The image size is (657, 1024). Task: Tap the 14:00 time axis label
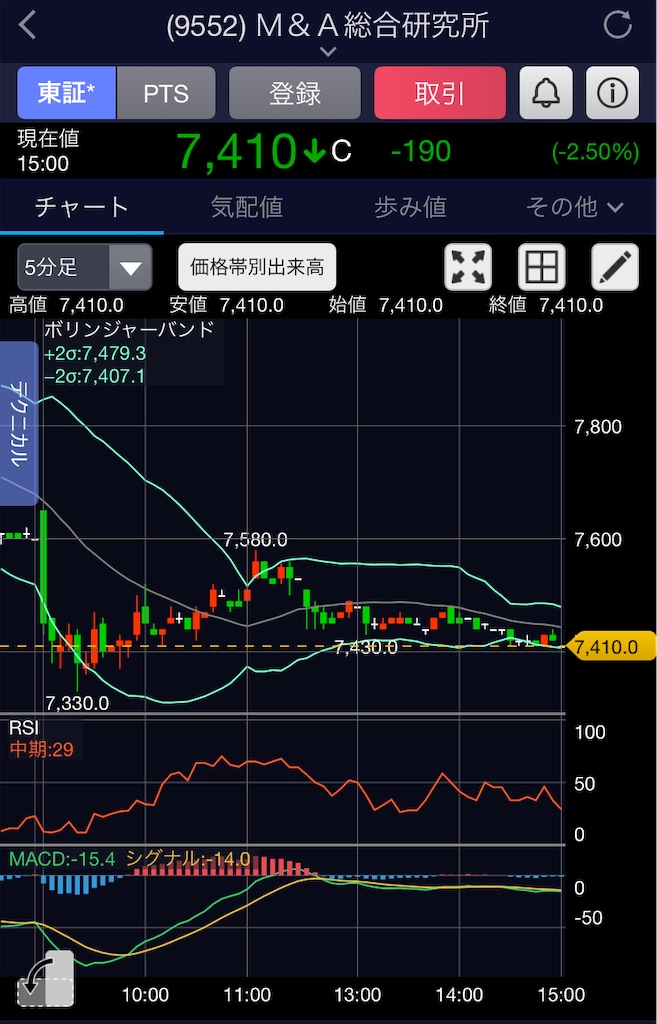(x=460, y=995)
